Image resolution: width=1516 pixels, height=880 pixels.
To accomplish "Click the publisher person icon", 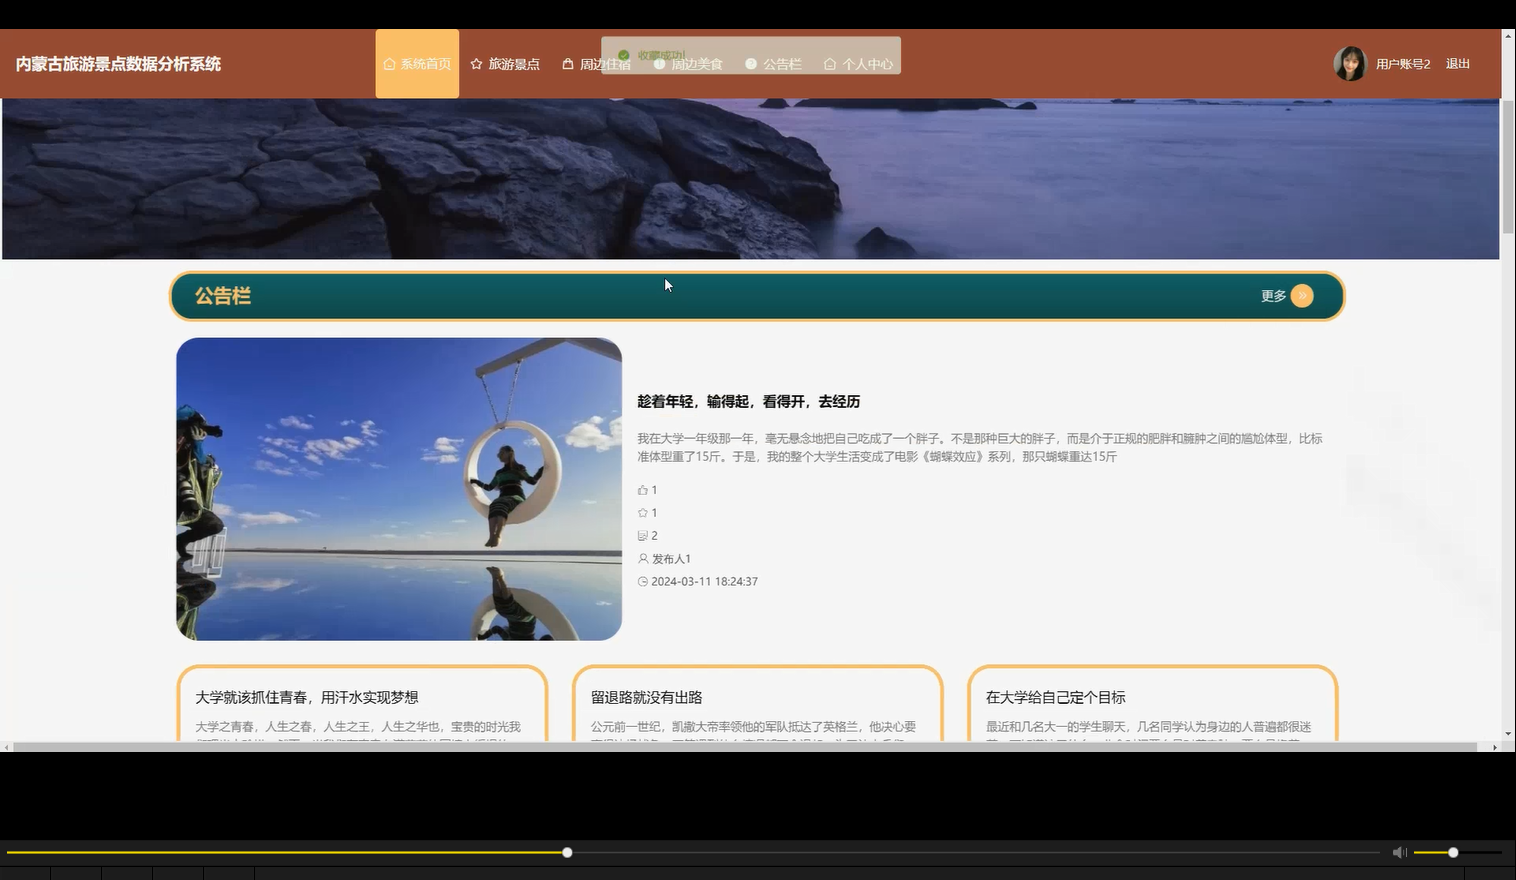I will pos(643,559).
